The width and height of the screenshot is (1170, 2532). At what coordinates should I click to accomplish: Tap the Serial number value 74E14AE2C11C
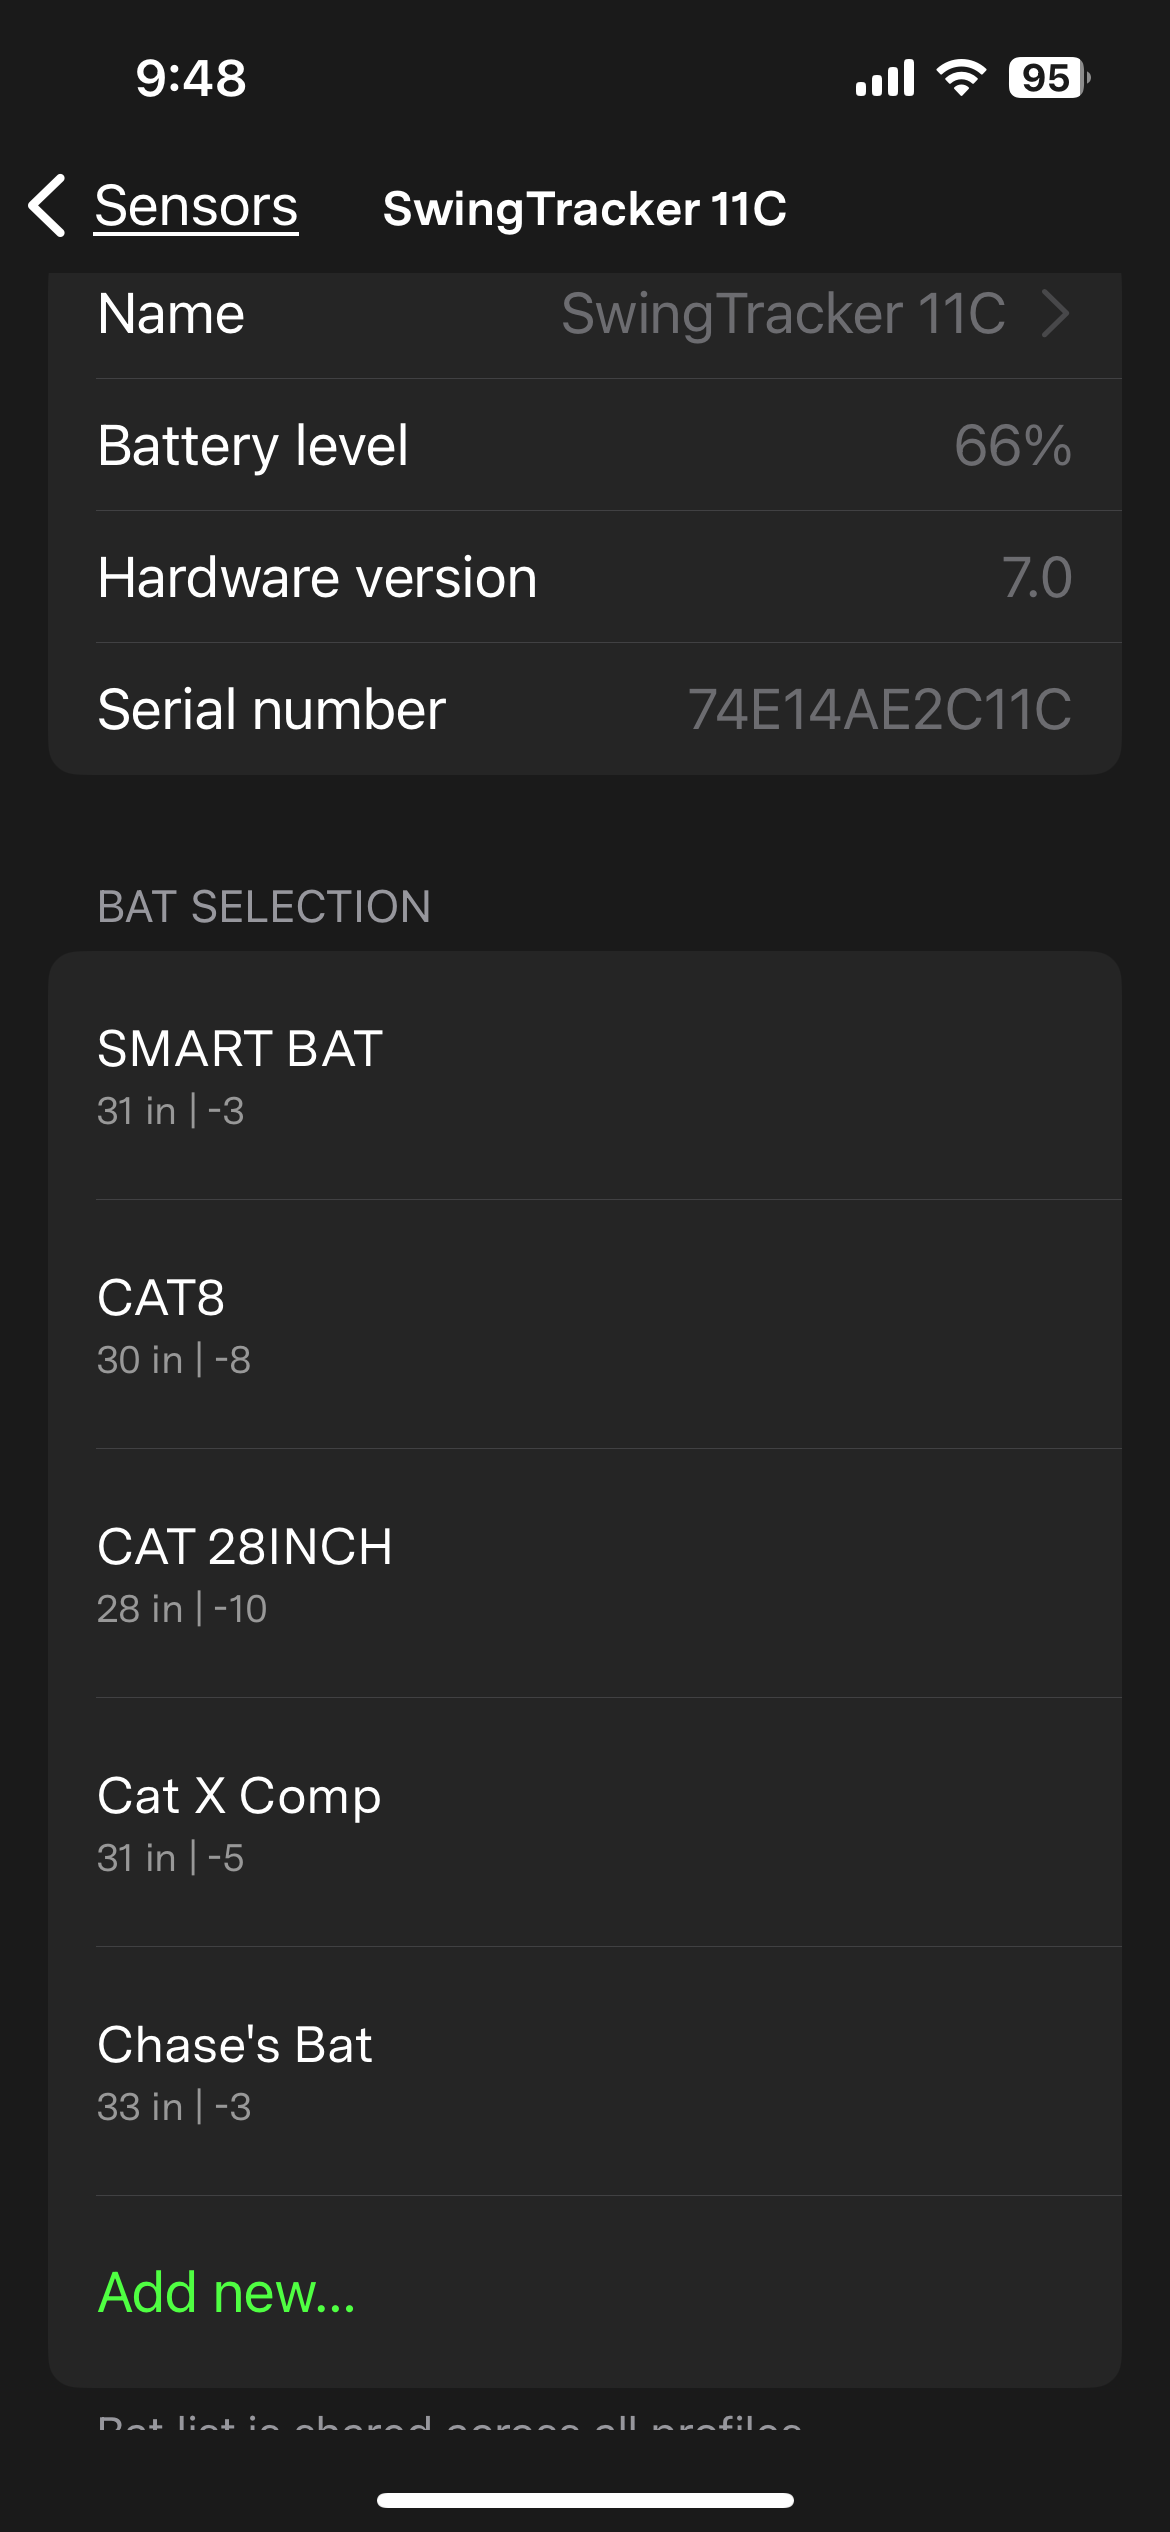(879, 709)
